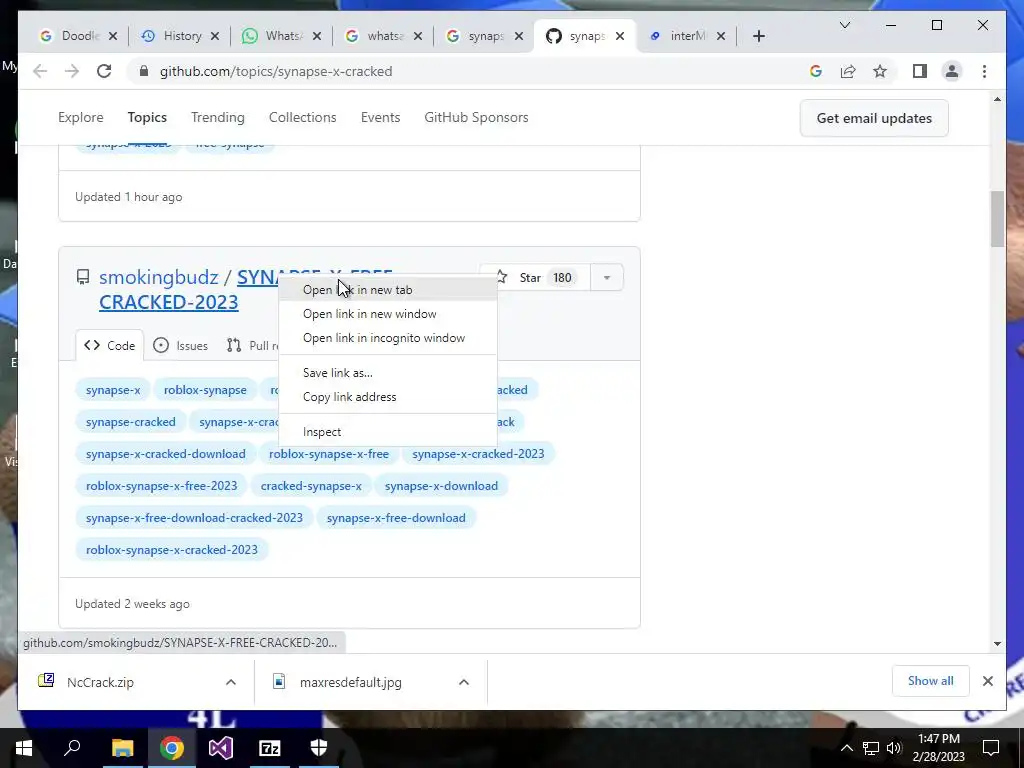
Task: Open the Topics nav link
Action: [x=147, y=118]
